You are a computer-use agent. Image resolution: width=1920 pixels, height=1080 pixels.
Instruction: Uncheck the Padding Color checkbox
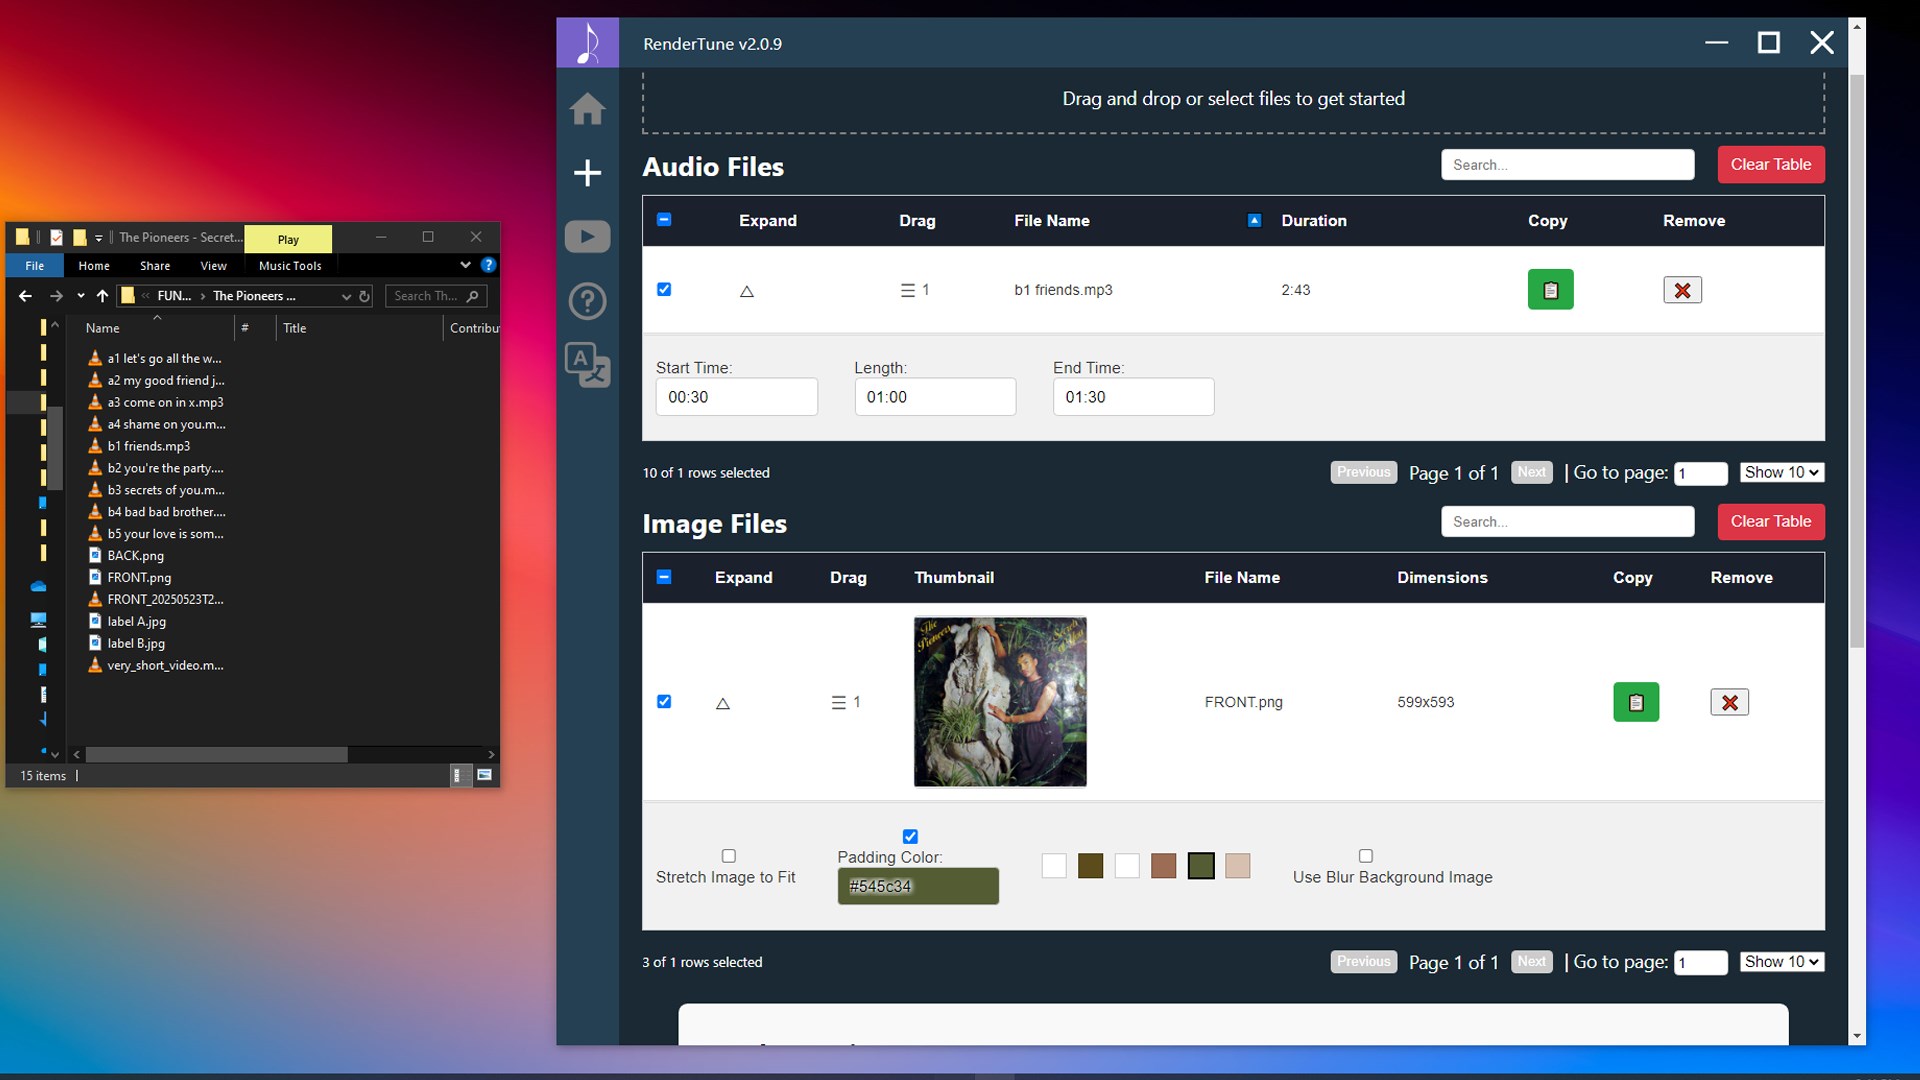tap(910, 837)
